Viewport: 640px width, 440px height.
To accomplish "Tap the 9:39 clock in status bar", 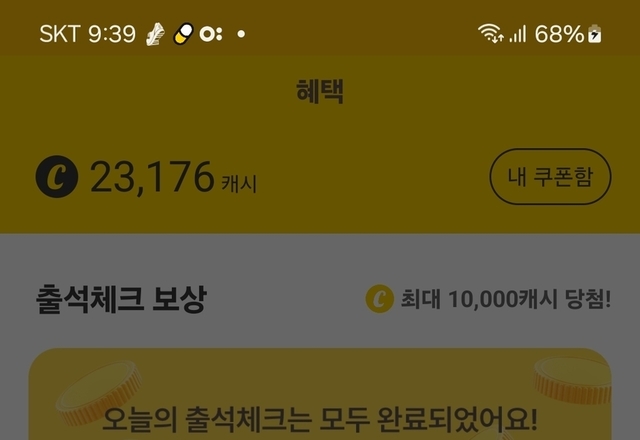I will 112,34.
